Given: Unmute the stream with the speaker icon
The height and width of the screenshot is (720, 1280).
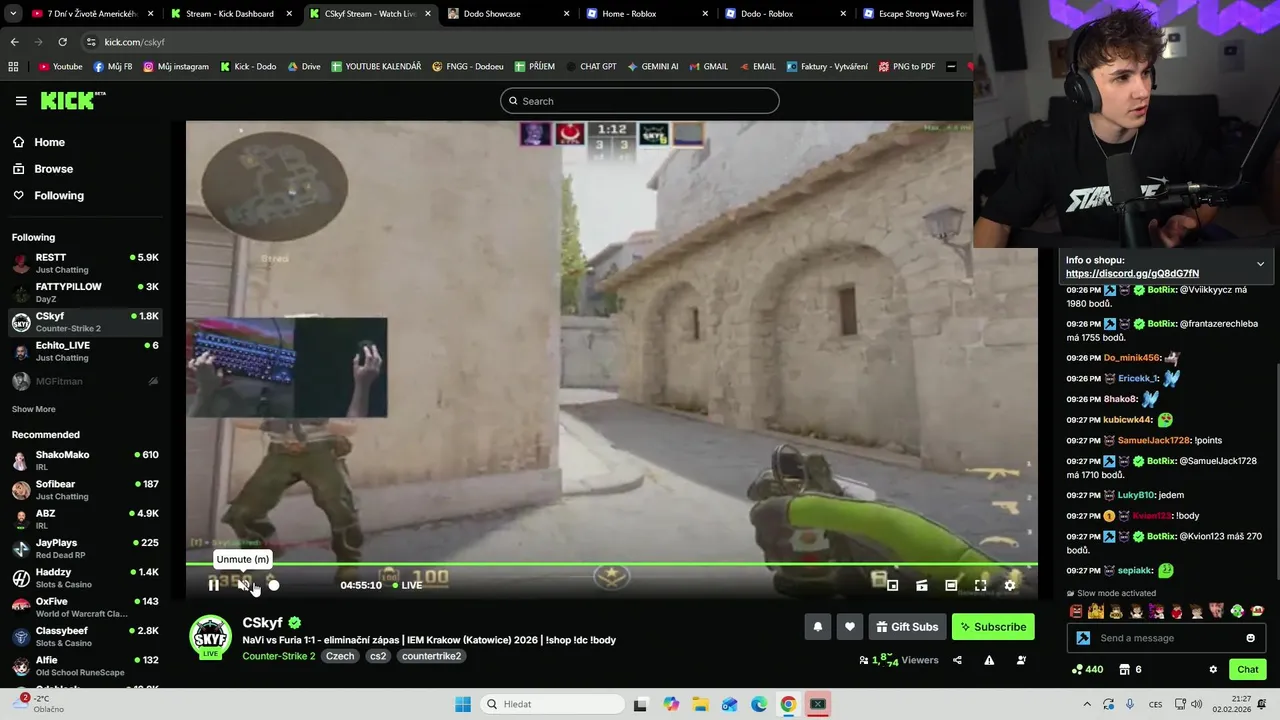Looking at the screenshot, I should pyautogui.click(x=243, y=585).
